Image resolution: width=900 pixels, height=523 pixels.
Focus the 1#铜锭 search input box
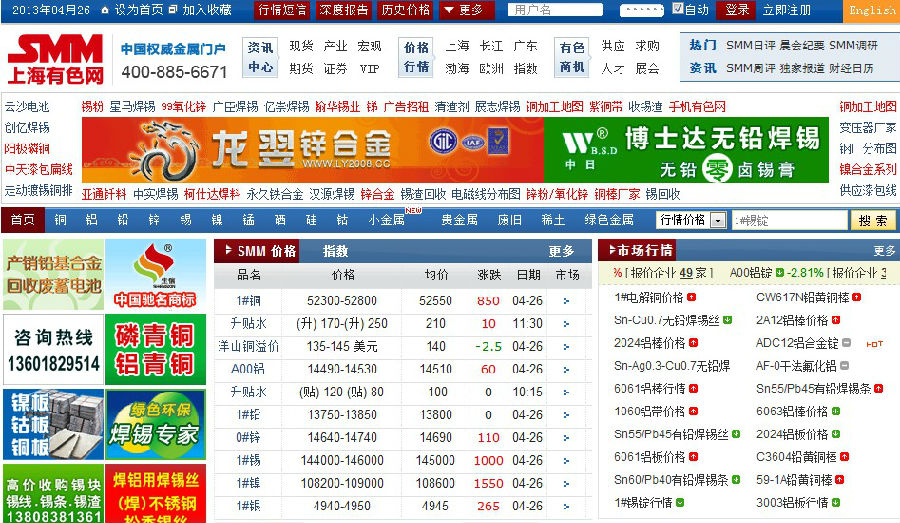point(790,220)
